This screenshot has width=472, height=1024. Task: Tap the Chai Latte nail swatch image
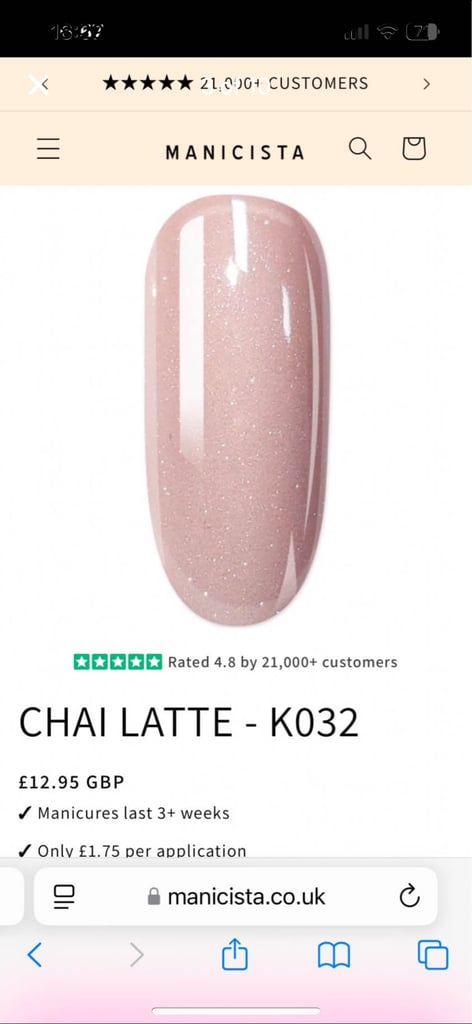pyautogui.click(x=237, y=410)
